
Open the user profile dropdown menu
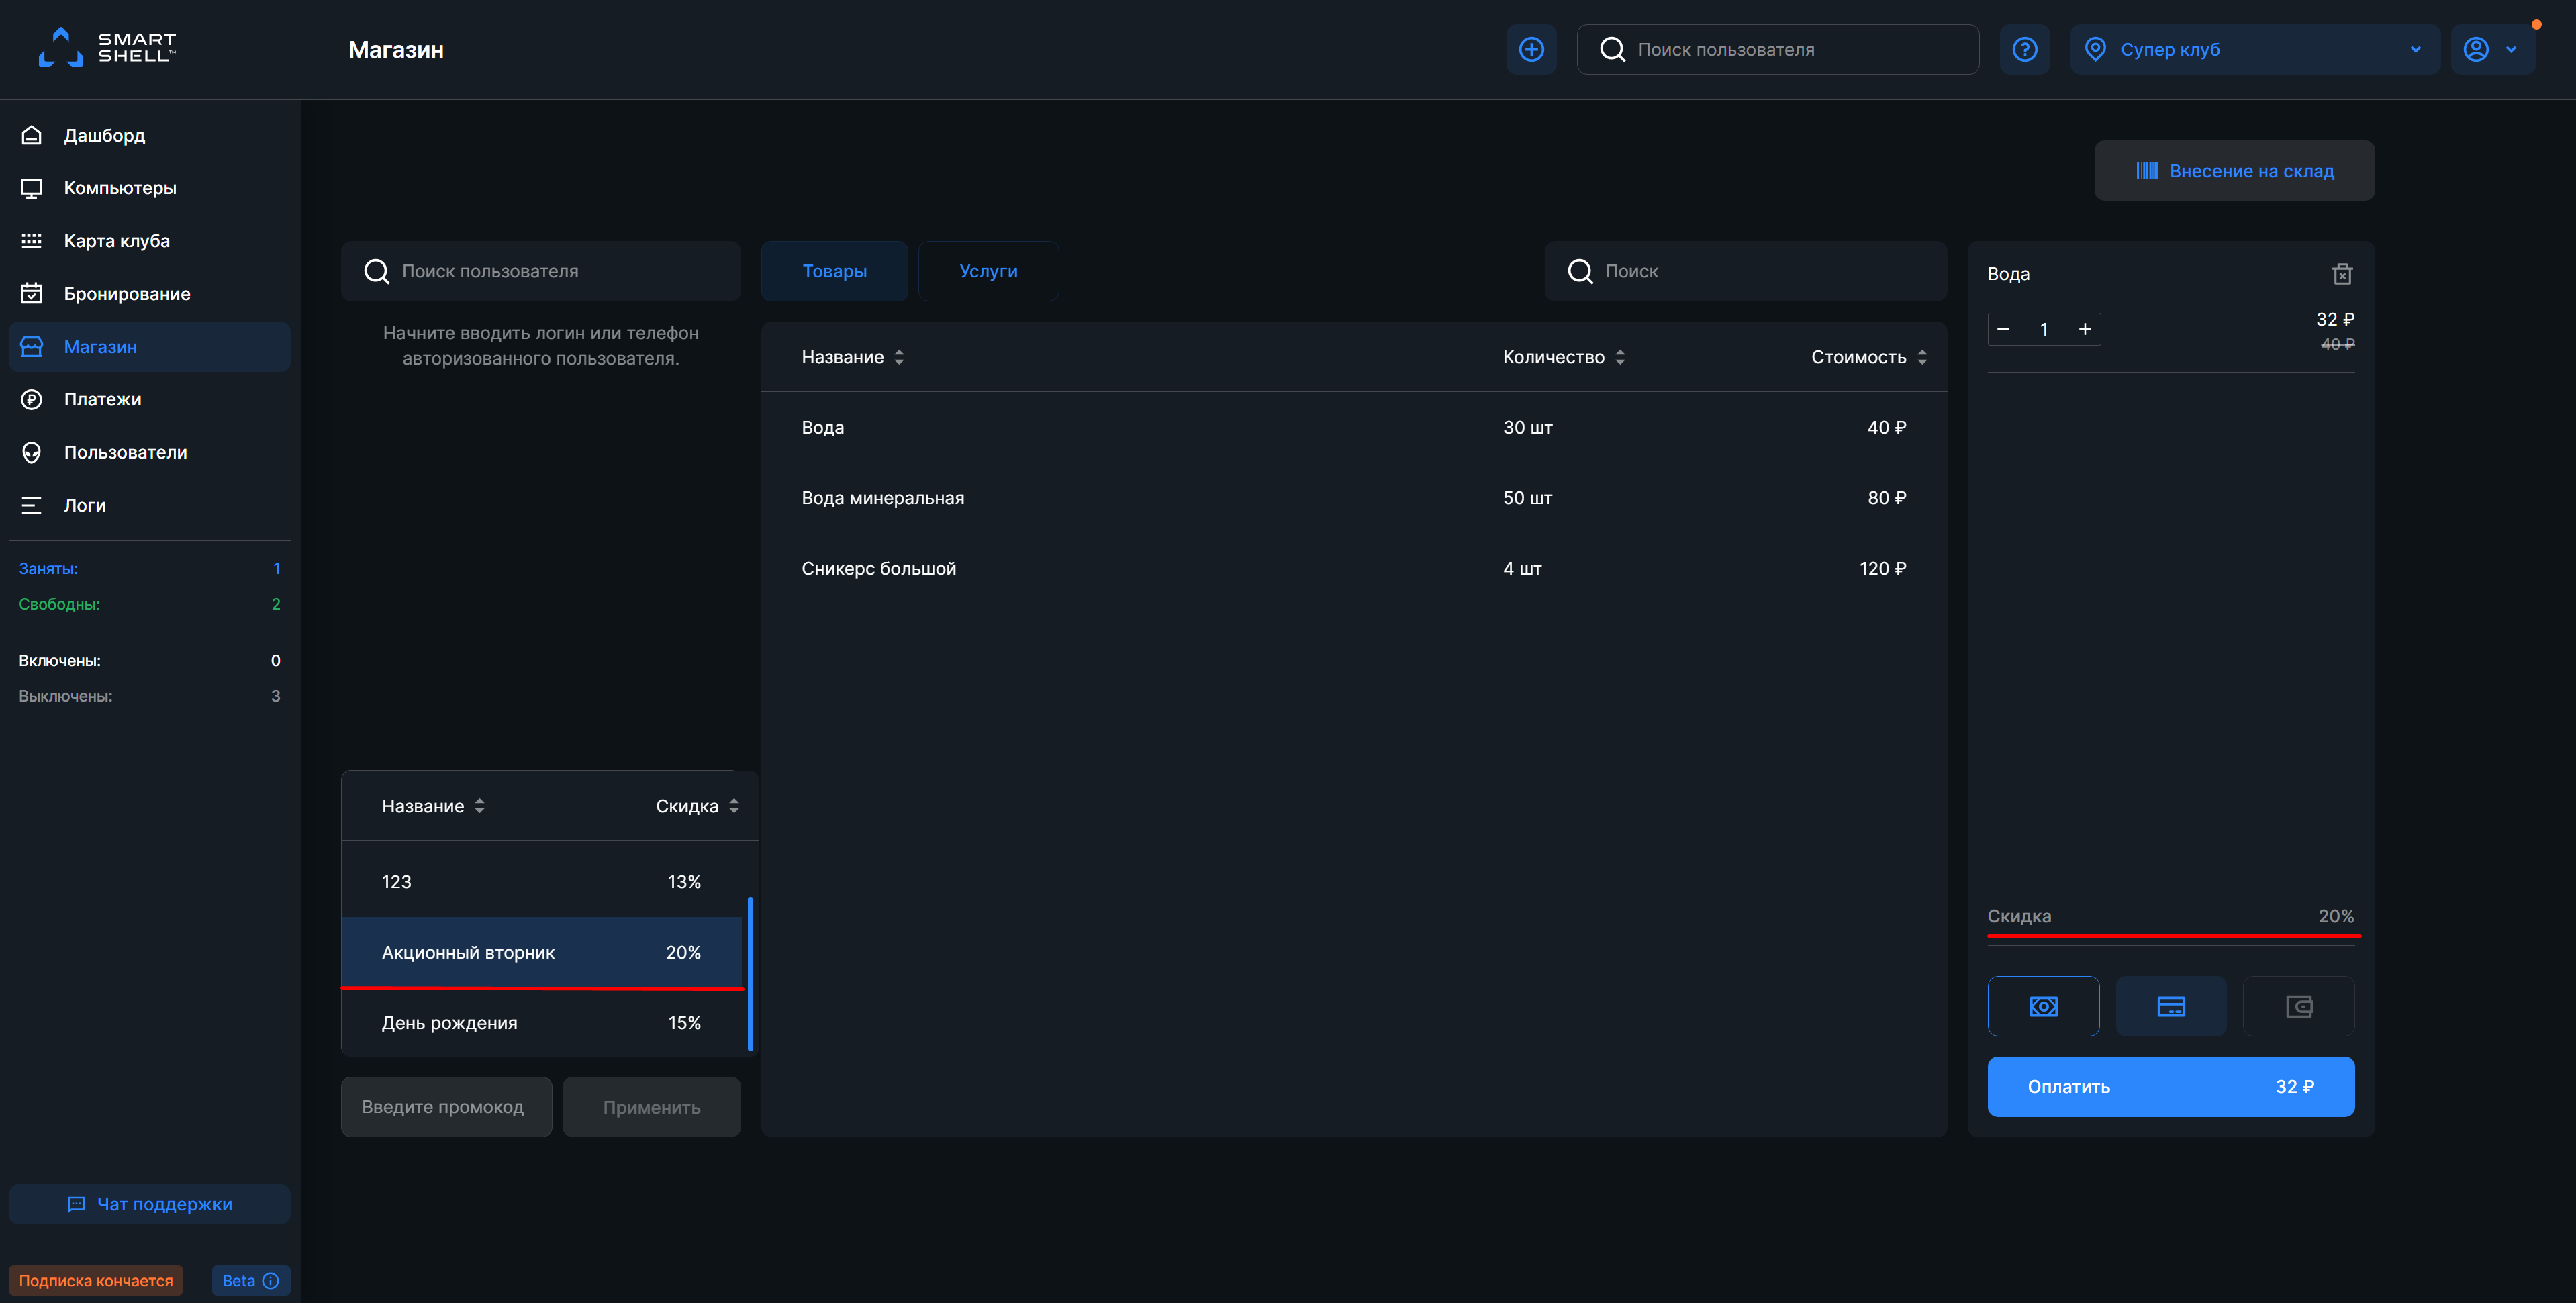point(2490,49)
